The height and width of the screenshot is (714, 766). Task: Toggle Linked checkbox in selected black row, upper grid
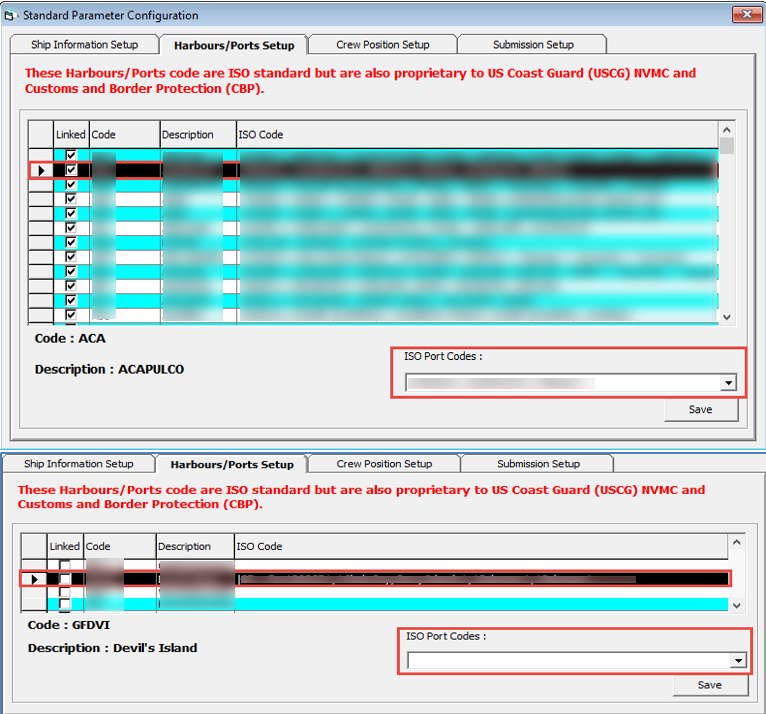[x=71, y=170]
